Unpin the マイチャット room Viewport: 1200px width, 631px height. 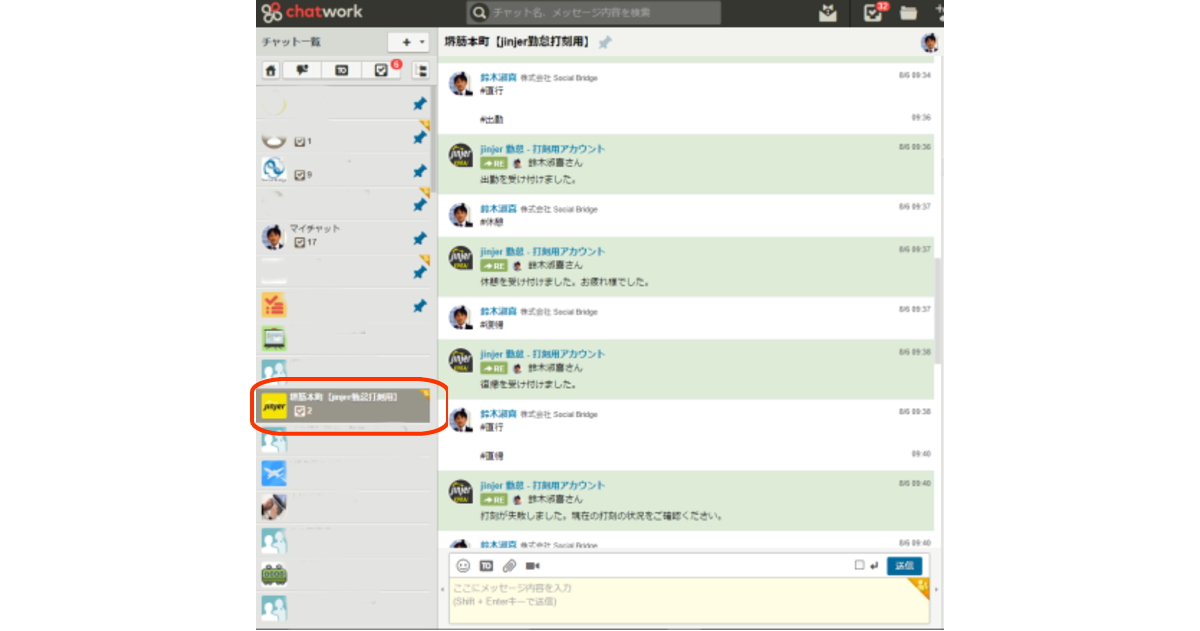[420, 239]
